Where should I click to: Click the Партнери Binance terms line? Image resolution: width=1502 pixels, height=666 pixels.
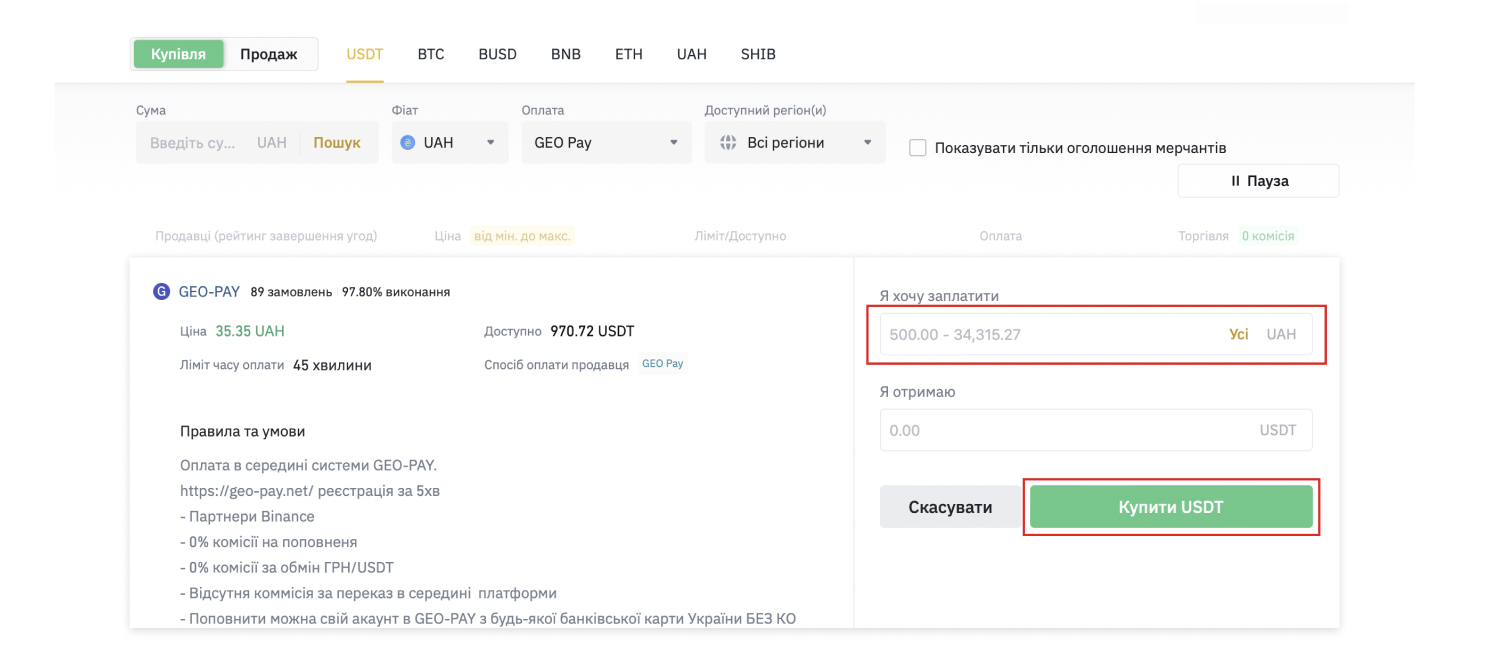coord(247,517)
